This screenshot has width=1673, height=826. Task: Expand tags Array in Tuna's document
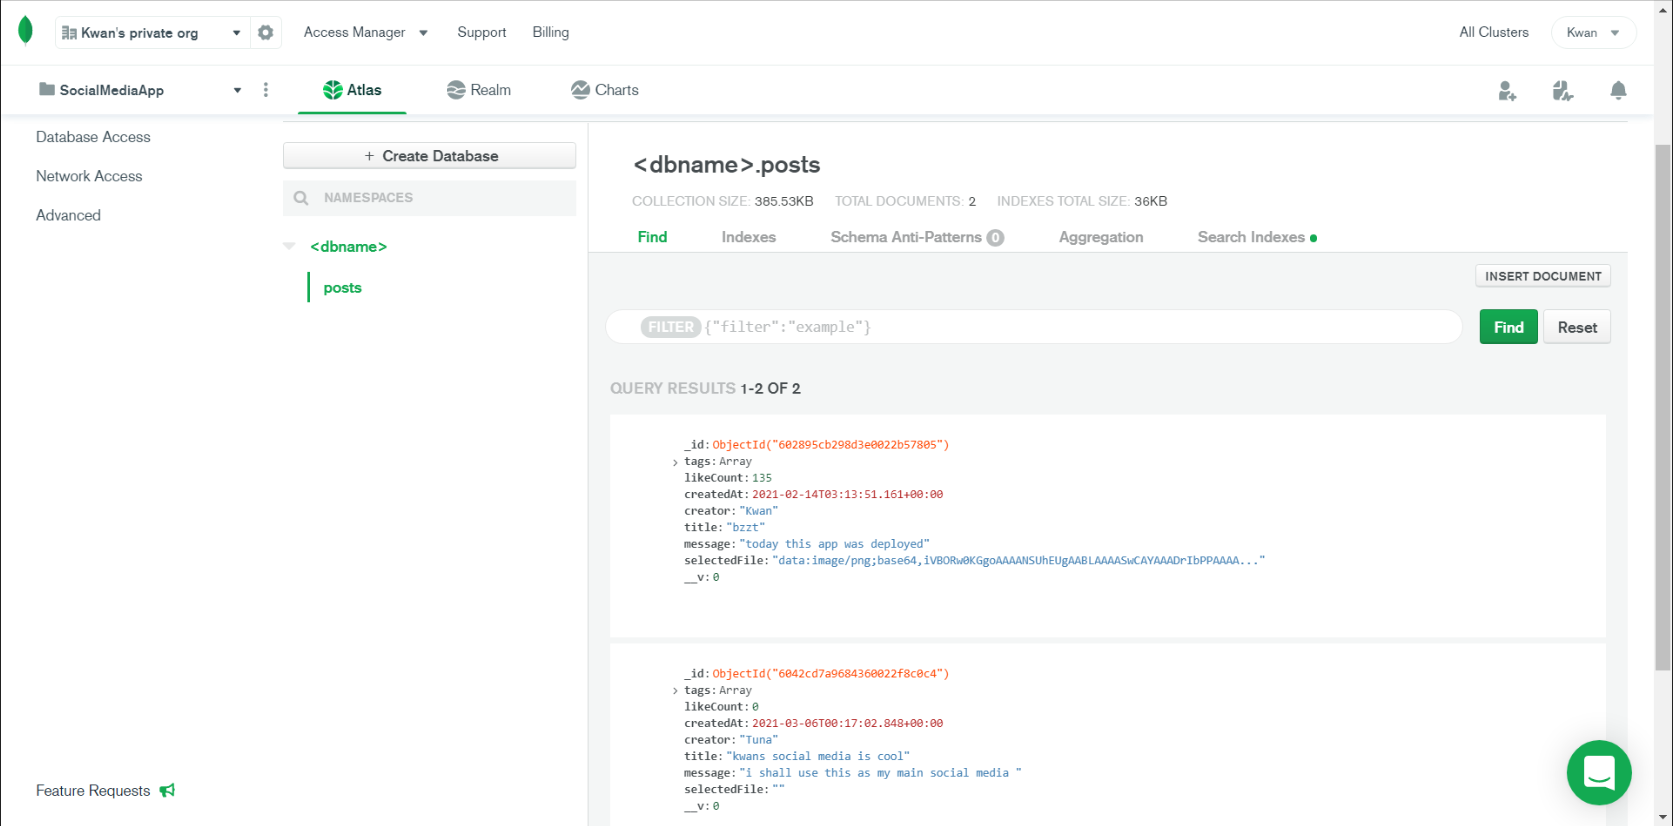click(x=675, y=691)
